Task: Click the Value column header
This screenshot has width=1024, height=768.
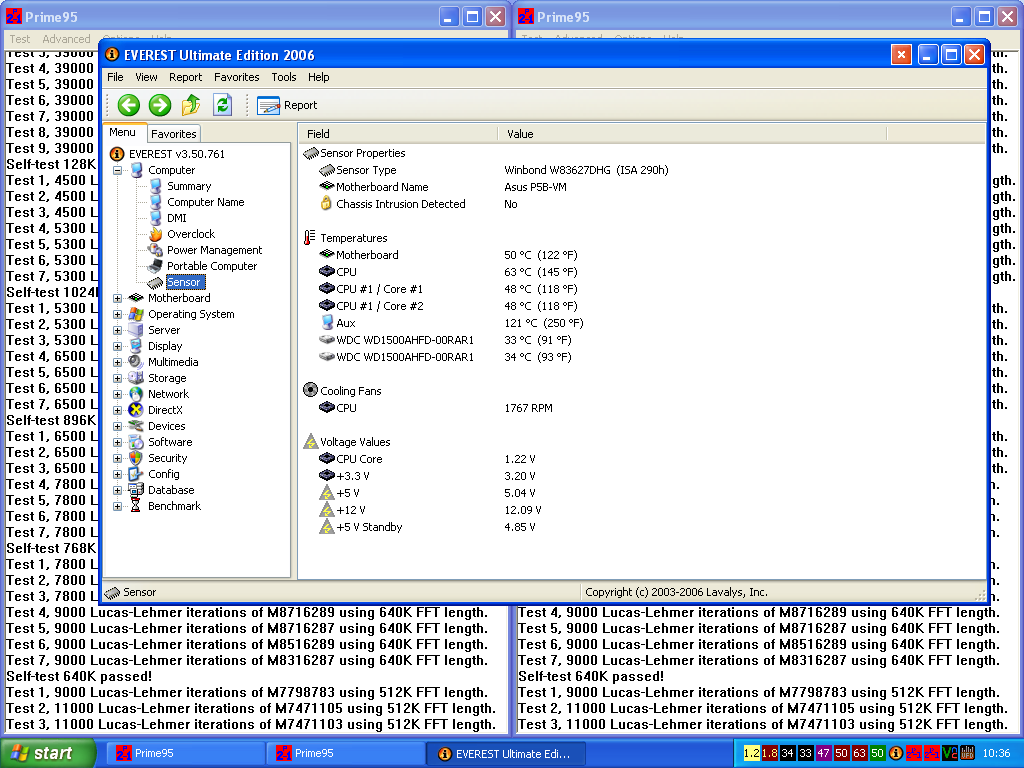Action: (692, 134)
